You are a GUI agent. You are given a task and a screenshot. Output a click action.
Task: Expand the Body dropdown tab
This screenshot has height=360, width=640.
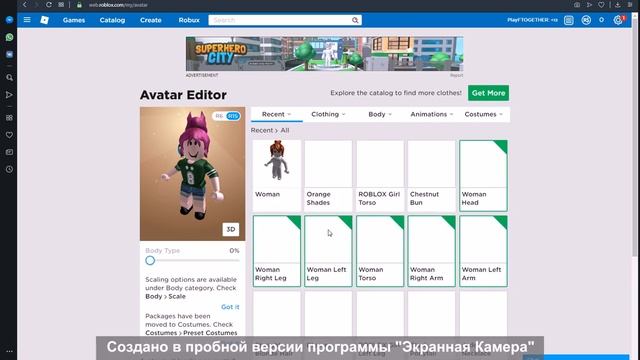point(380,114)
